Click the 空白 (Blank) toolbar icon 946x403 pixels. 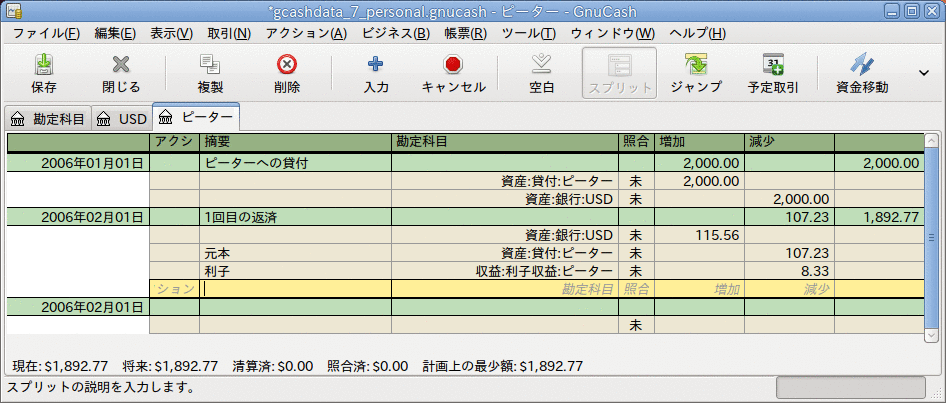pyautogui.click(x=541, y=74)
